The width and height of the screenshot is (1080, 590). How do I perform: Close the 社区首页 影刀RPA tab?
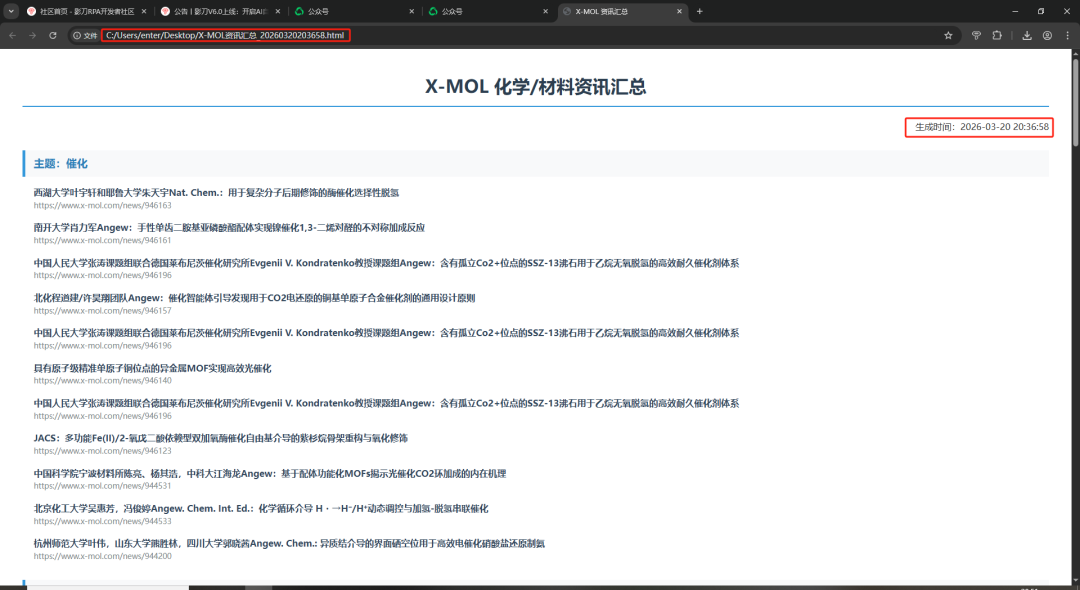143,11
